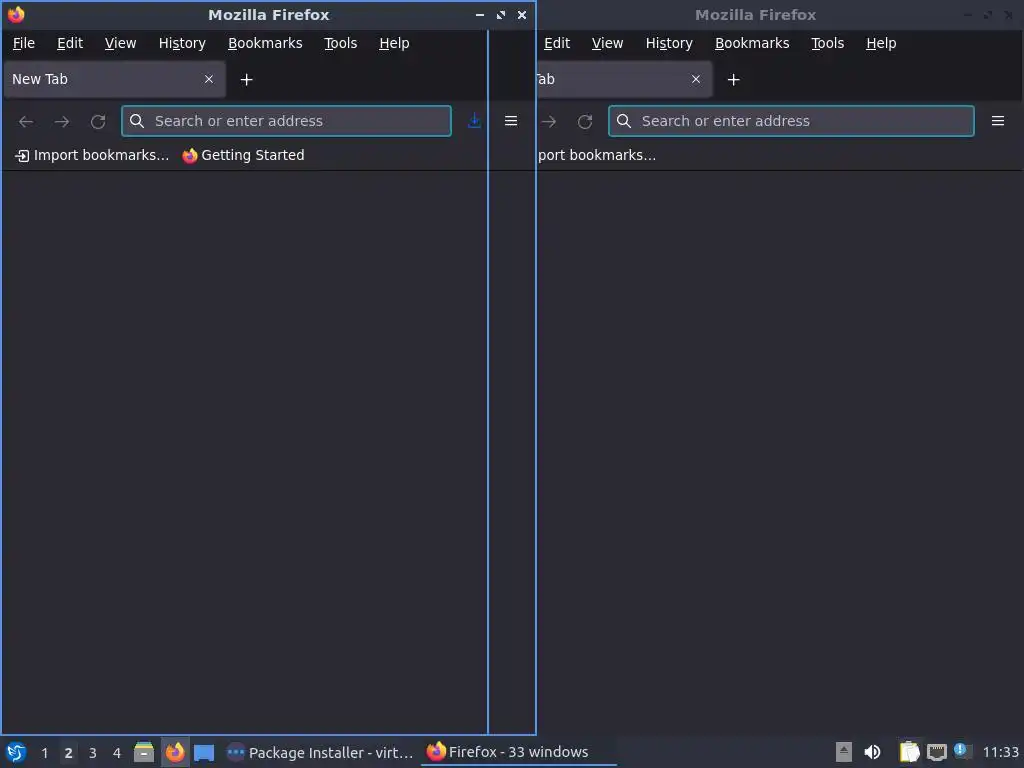Open the volume control in system tray
Screen dimensions: 1024x768
point(872,752)
